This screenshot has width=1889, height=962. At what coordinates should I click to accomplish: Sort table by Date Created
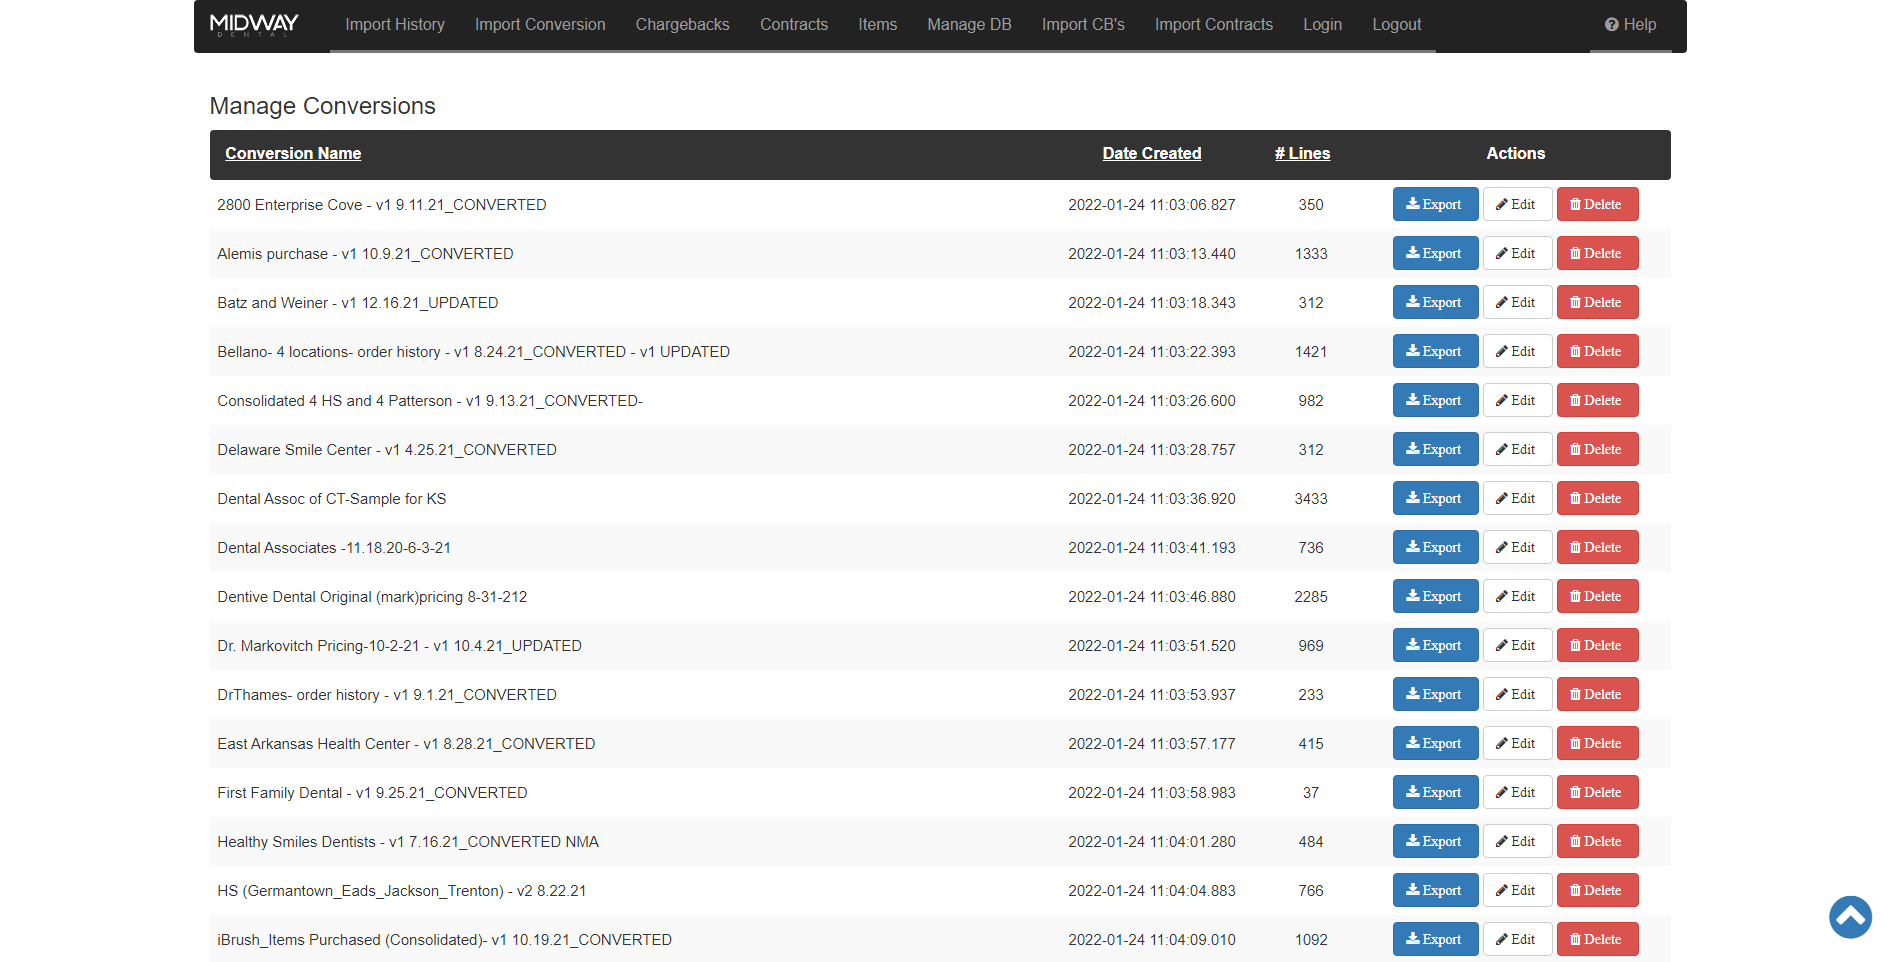point(1151,153)
